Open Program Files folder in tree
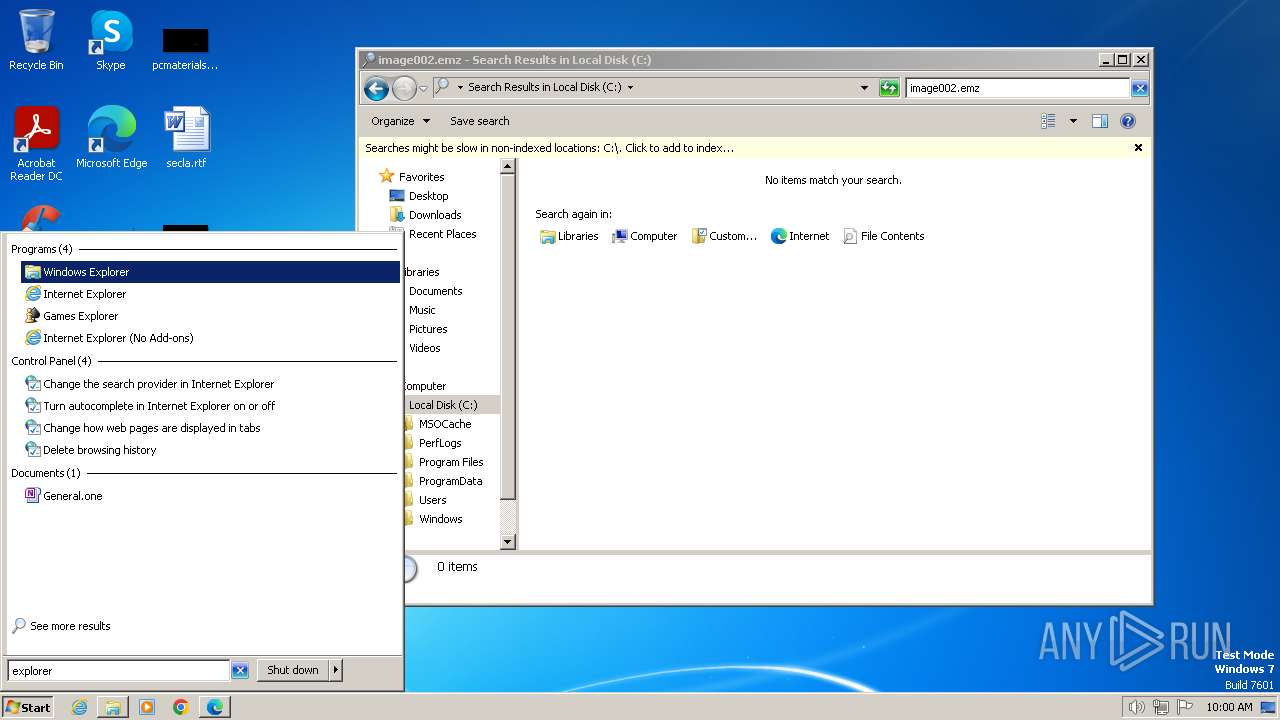Image resolution: width=1280 pixels, height=720 pixels. click(x=451, y=462)
